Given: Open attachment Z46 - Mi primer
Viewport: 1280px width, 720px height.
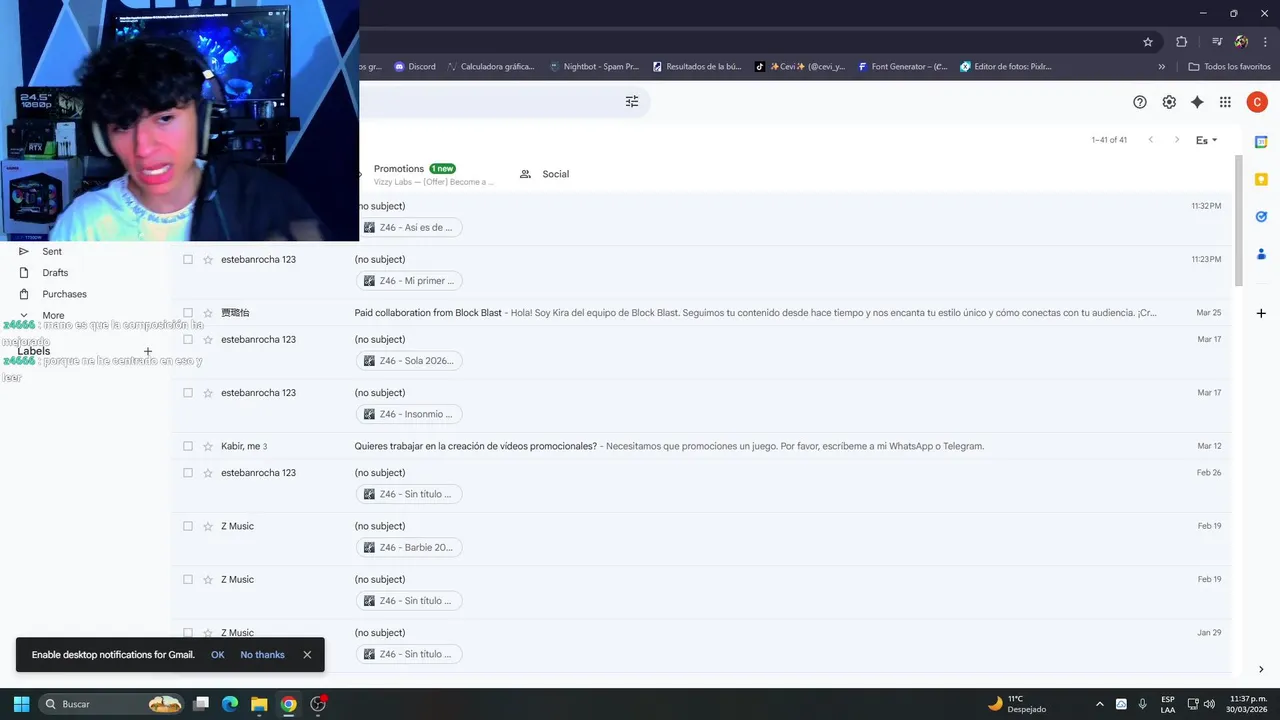Looking at the screenshot, I should coord(410,281).
